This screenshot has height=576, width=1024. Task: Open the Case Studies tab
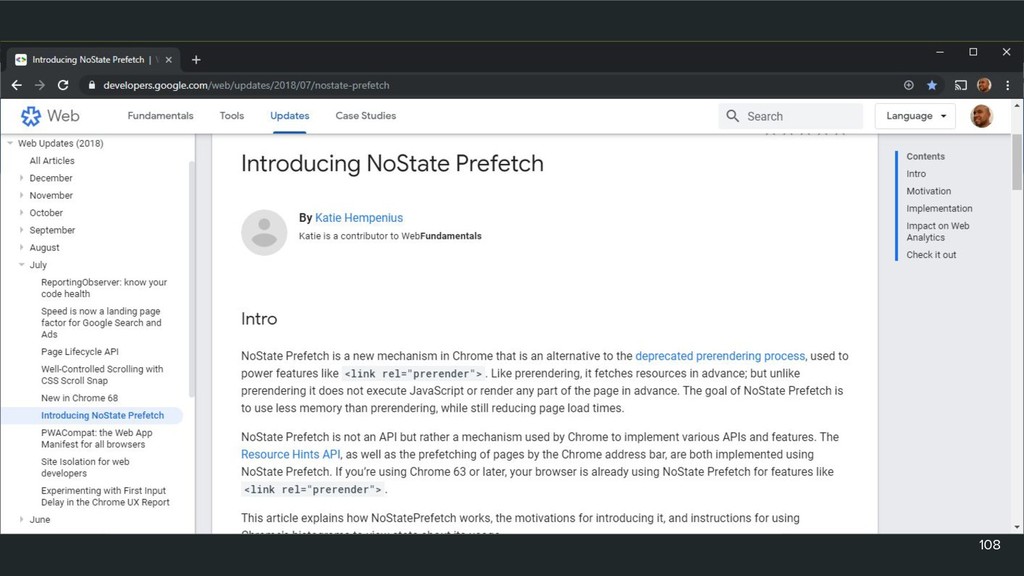pos(366,116)
